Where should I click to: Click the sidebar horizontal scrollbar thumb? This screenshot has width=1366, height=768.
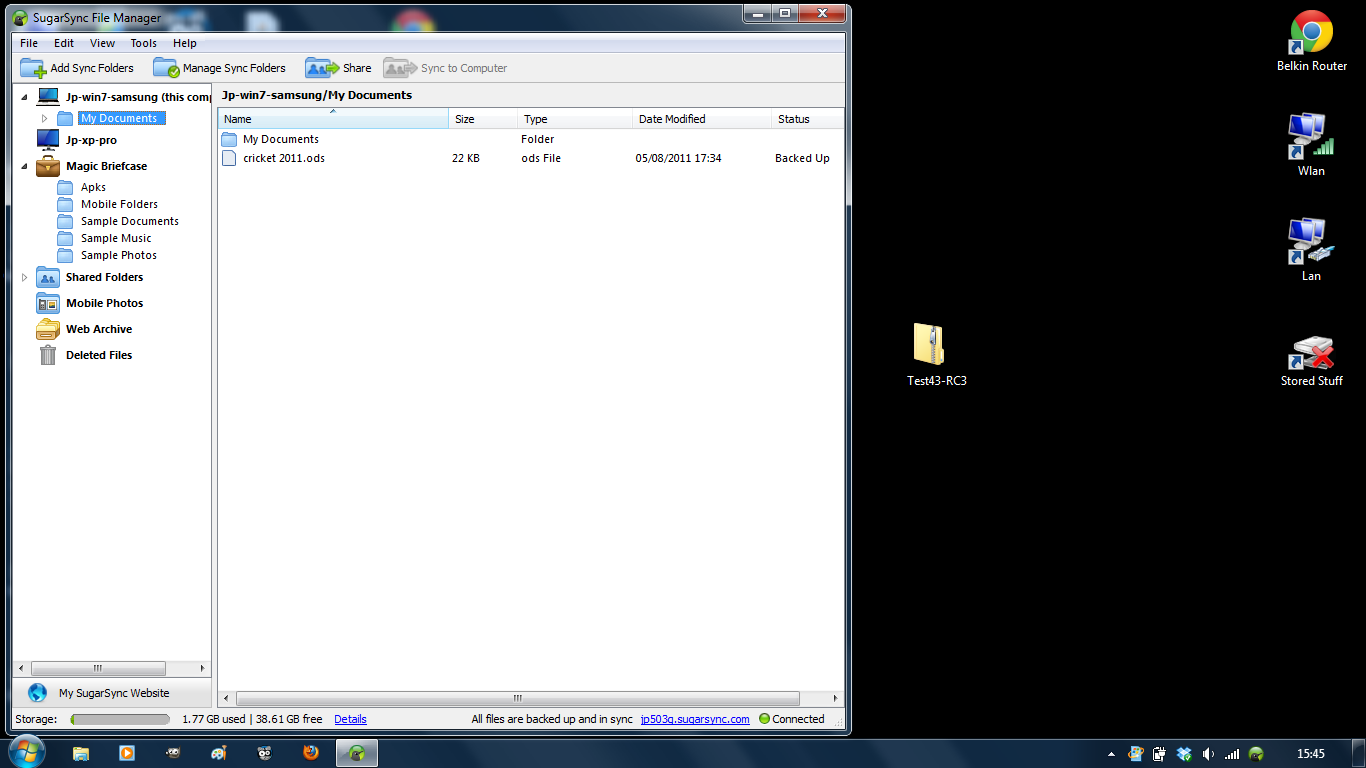98,668
